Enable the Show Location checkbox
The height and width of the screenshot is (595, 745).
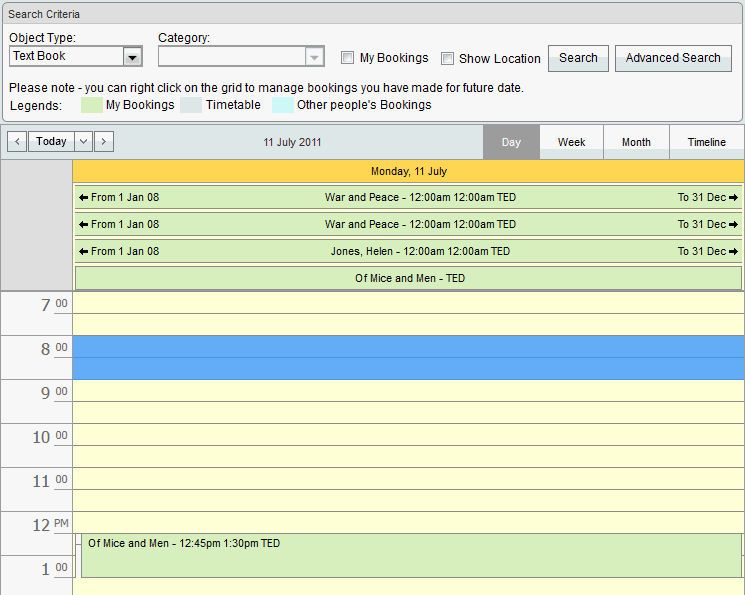pos(447,58)
